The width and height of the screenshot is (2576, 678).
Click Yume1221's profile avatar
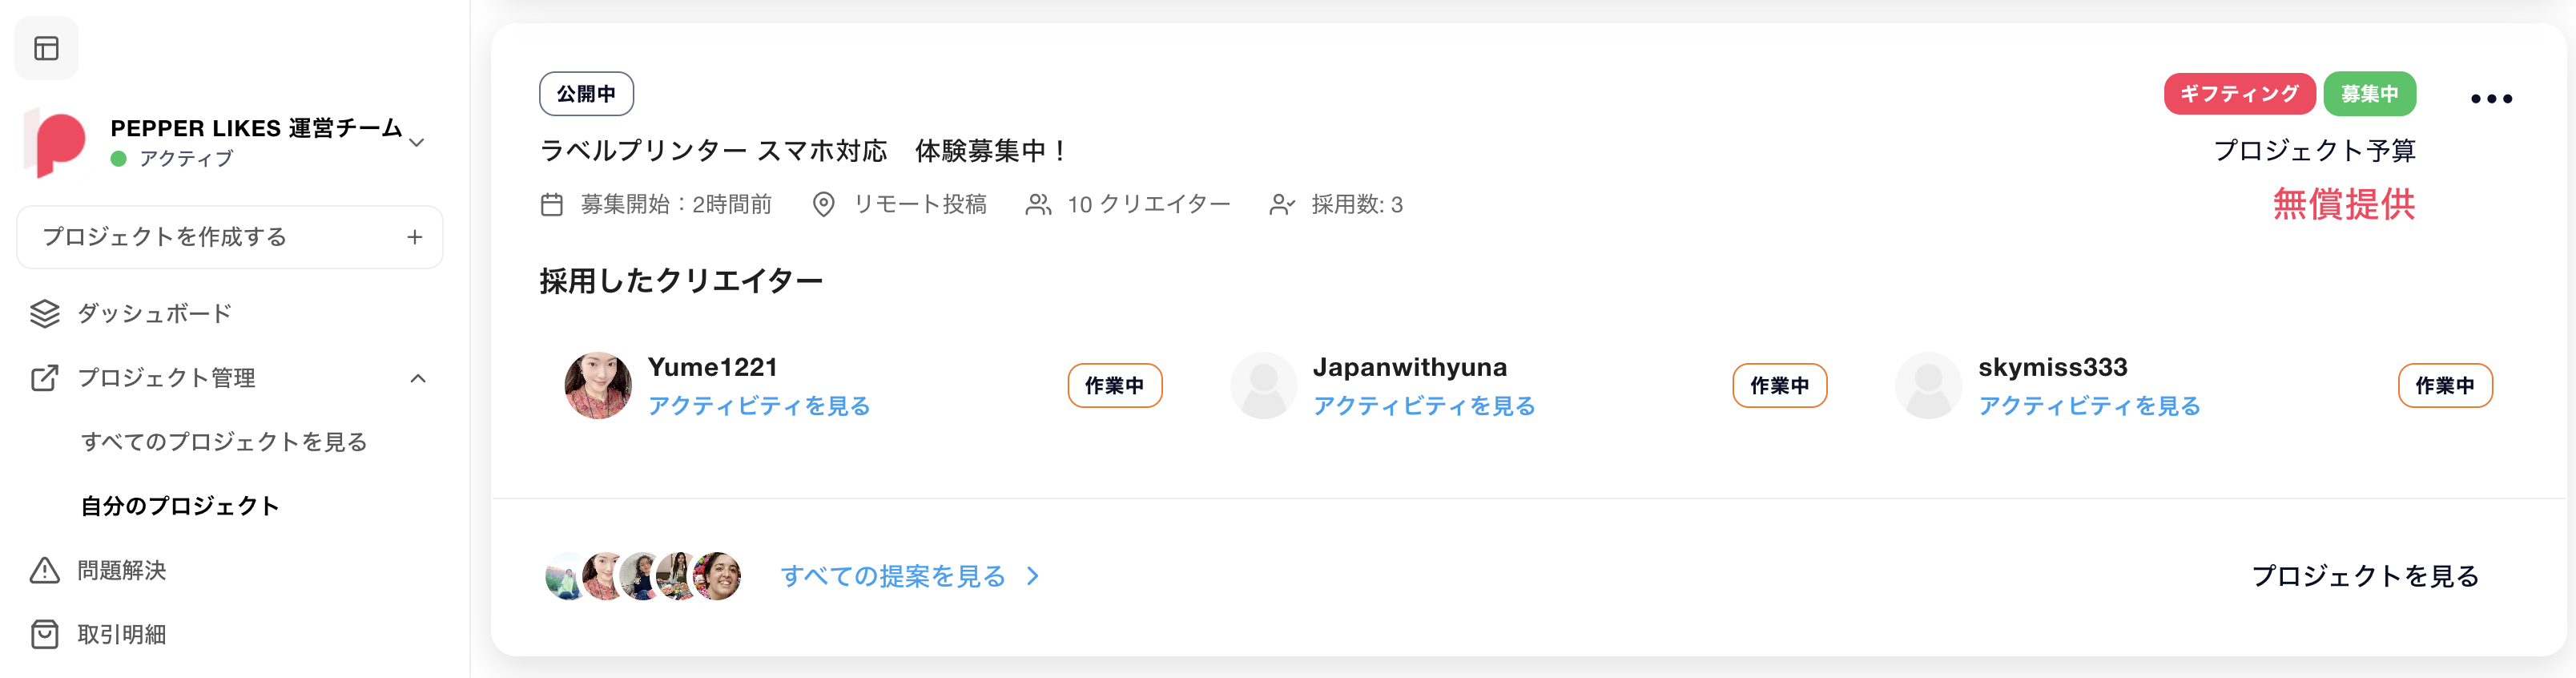click(598, 385)
